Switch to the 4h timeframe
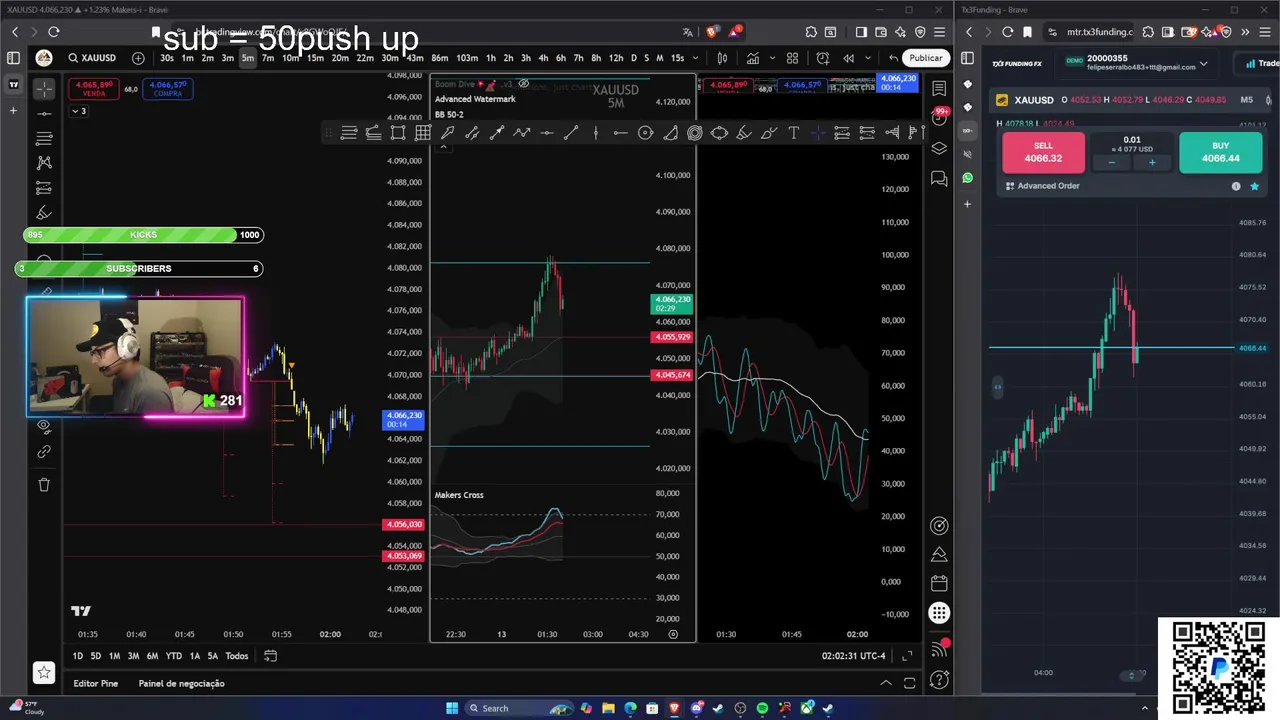This screenshot has height=720, width=1280. (543, 58)
